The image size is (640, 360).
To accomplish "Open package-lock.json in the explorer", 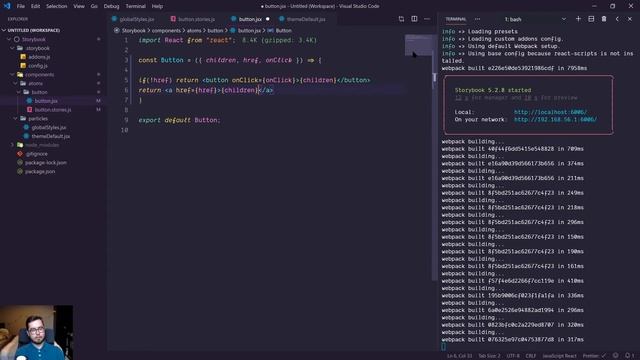I will click(x=46, y=162).
